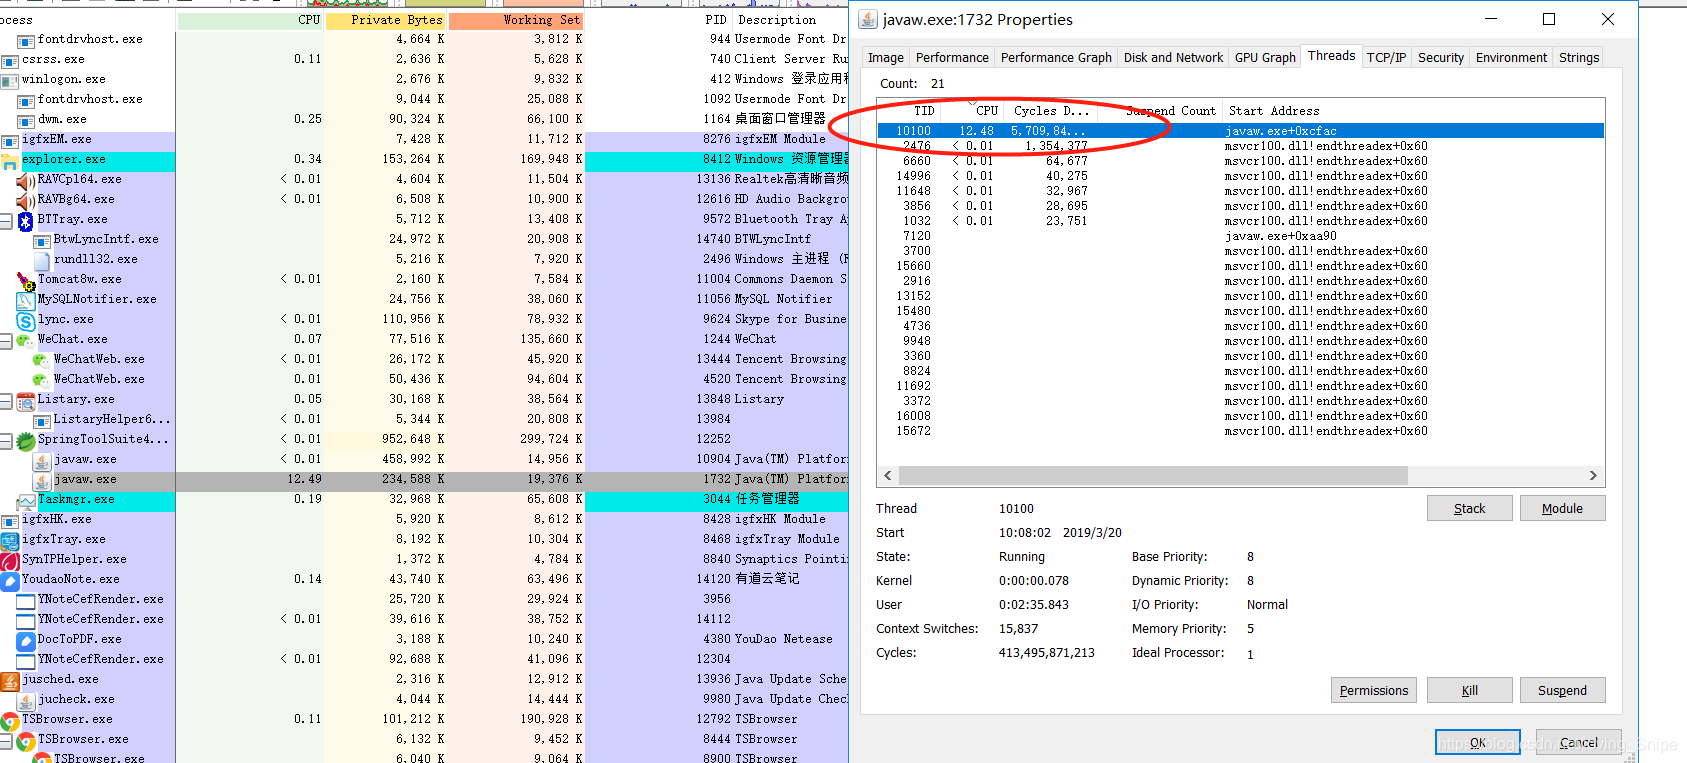Click the BTTray.exe Bluetooth icon
Image resolution: width=1687 pixels, height=763 pixels.
coord(26,220)
